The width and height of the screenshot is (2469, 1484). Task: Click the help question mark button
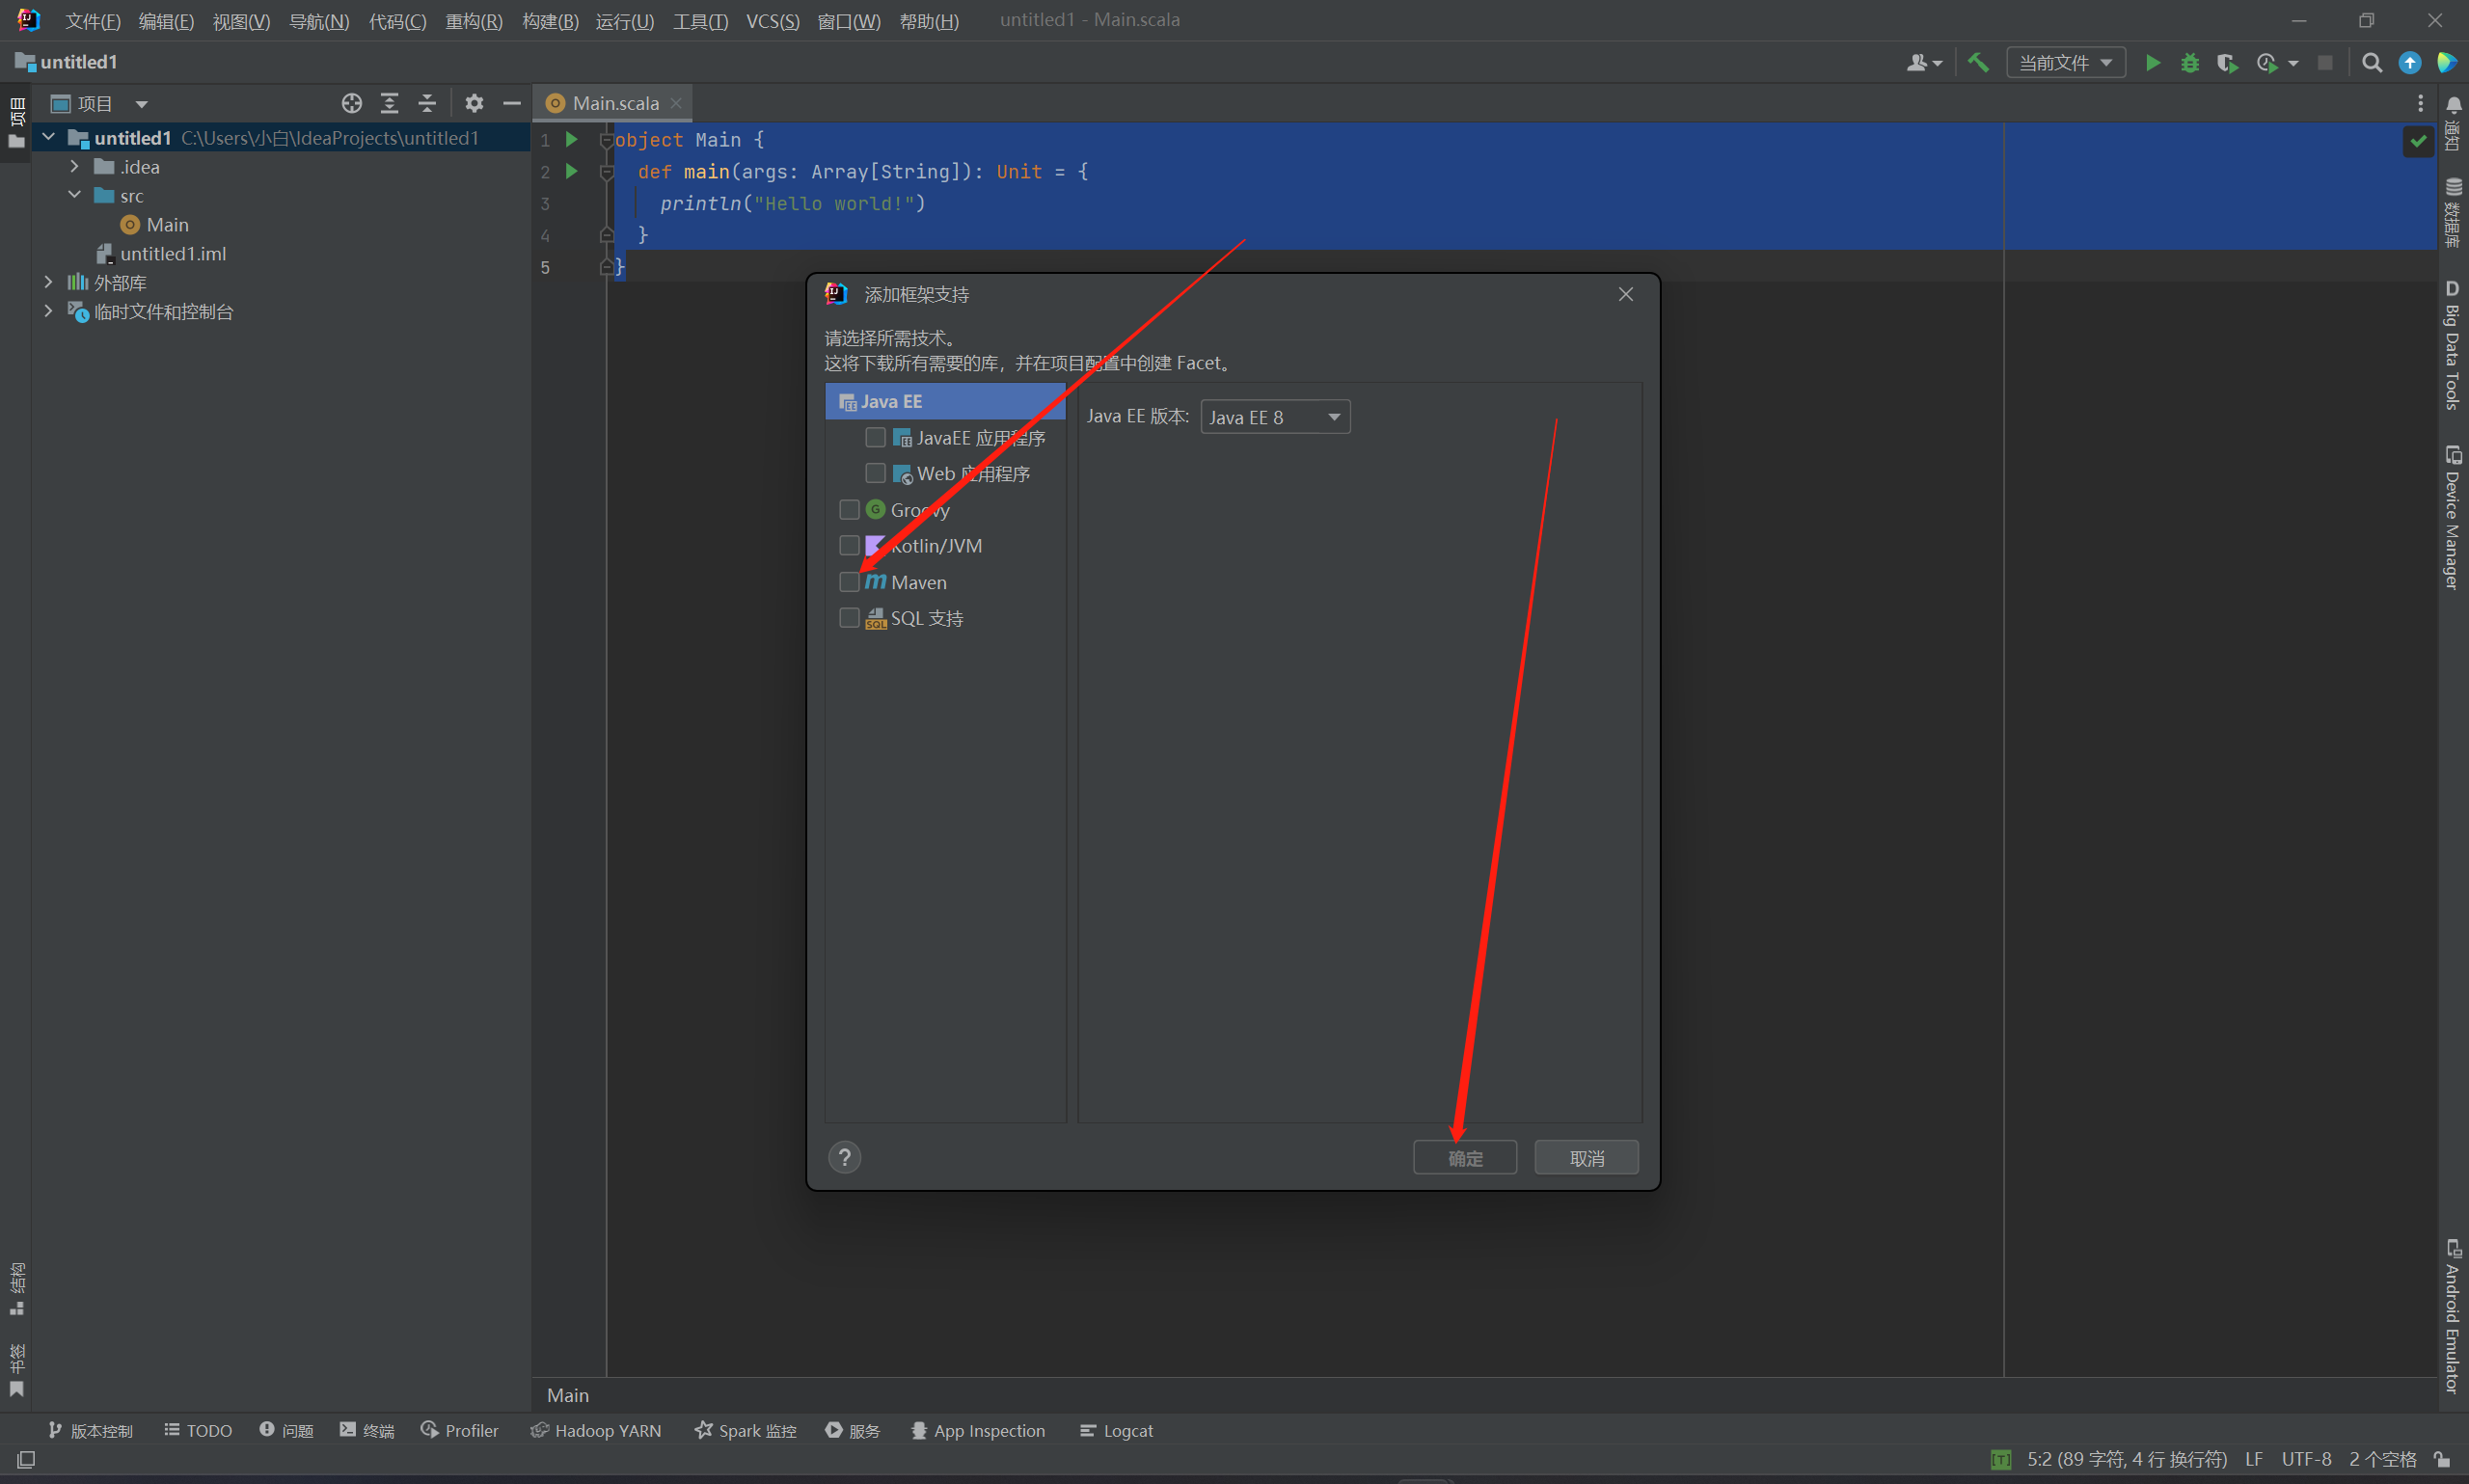pyautogui.click(x=844, y=1157)
